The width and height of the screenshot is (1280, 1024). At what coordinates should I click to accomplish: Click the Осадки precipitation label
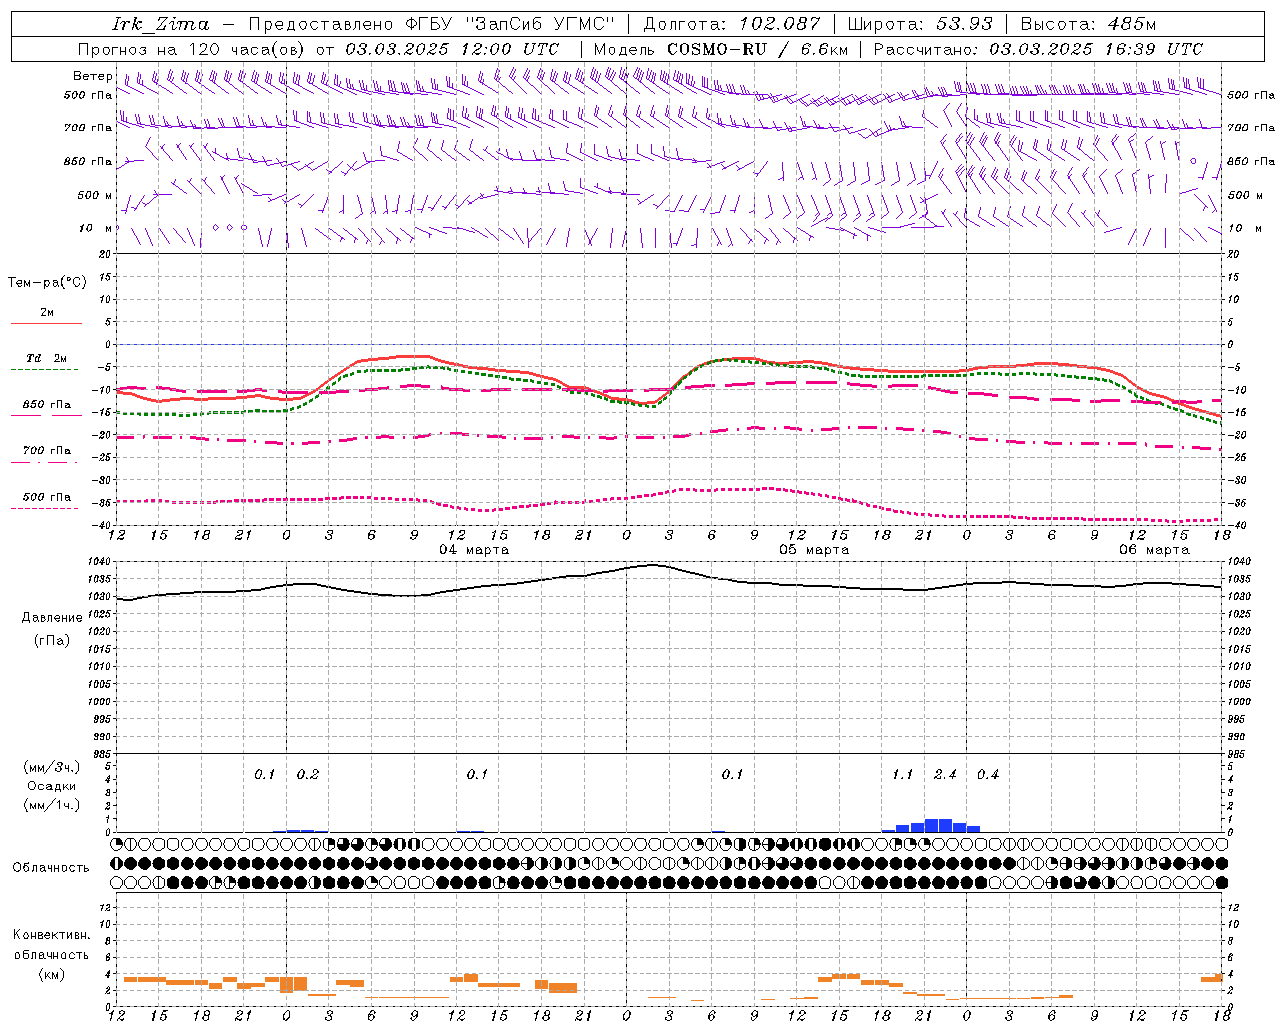tap(52, 786)
